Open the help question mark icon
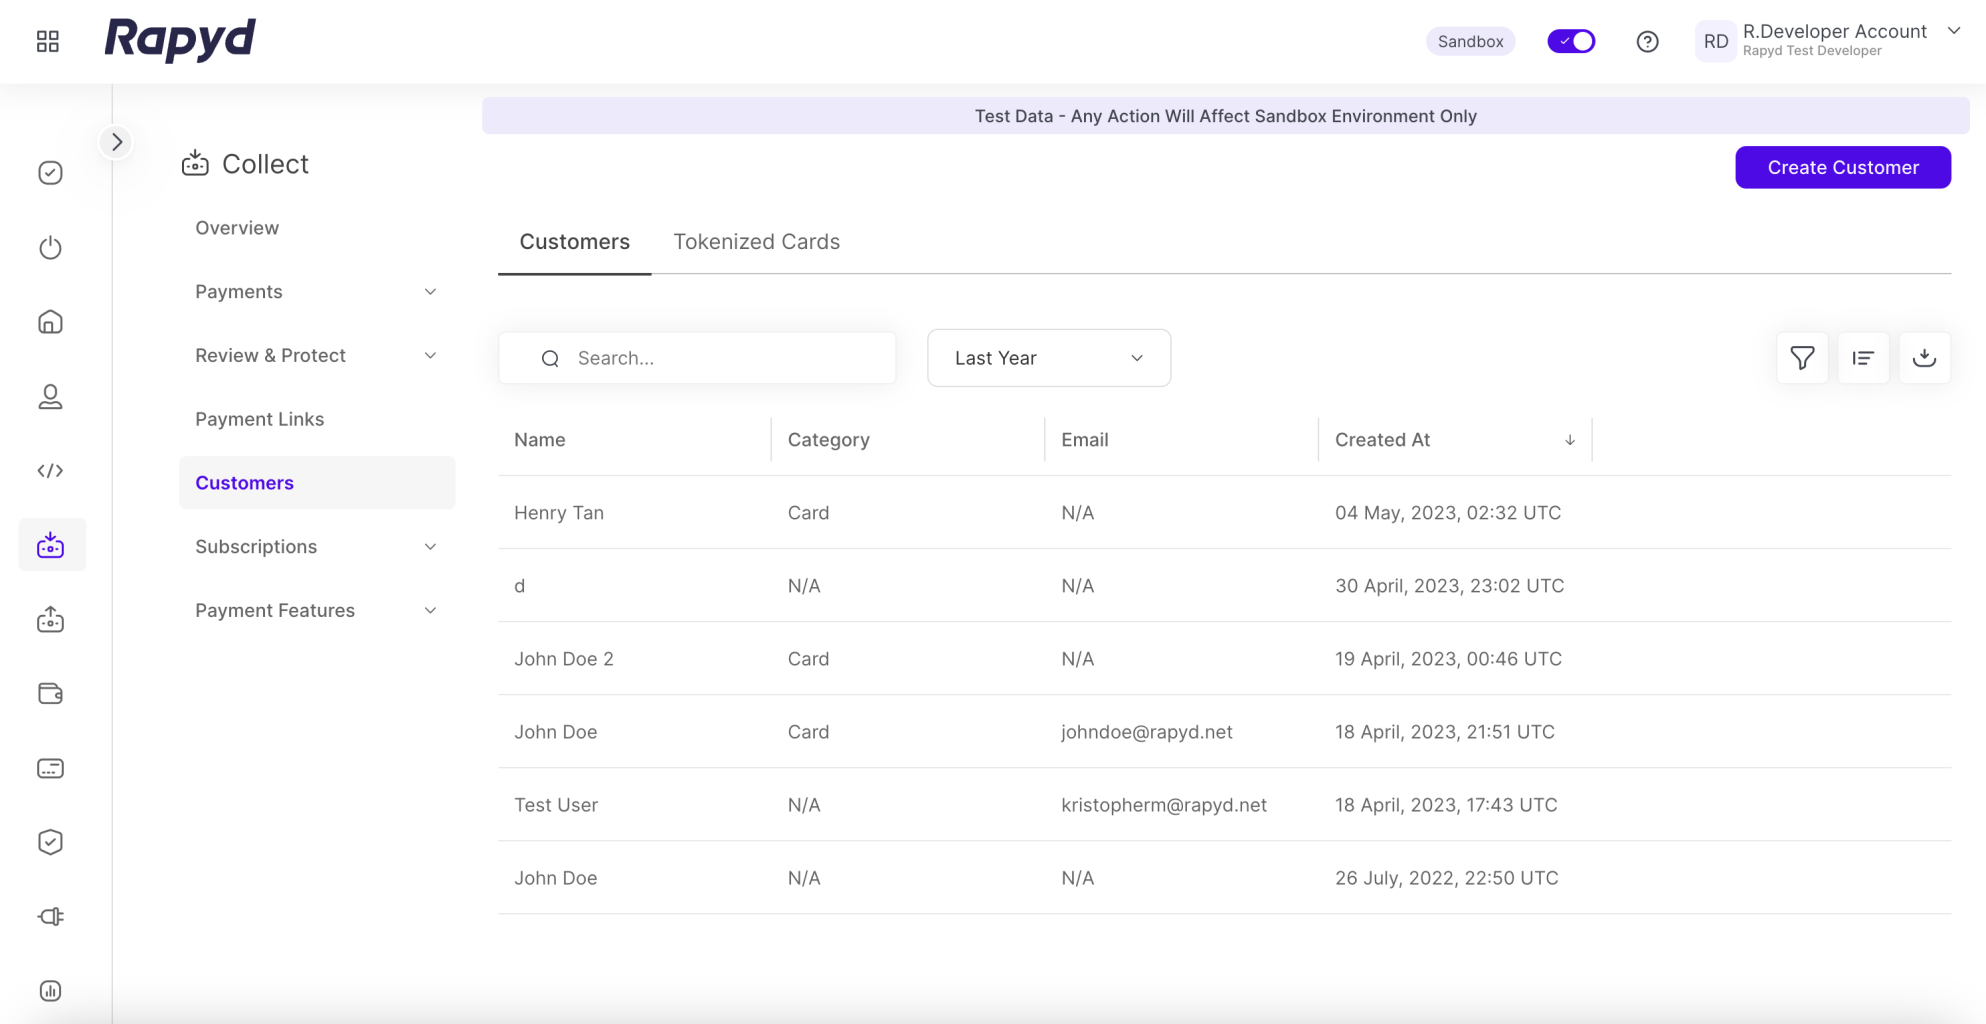The height and width of the screenshot is (1024, 1986). click(1647, 42)
